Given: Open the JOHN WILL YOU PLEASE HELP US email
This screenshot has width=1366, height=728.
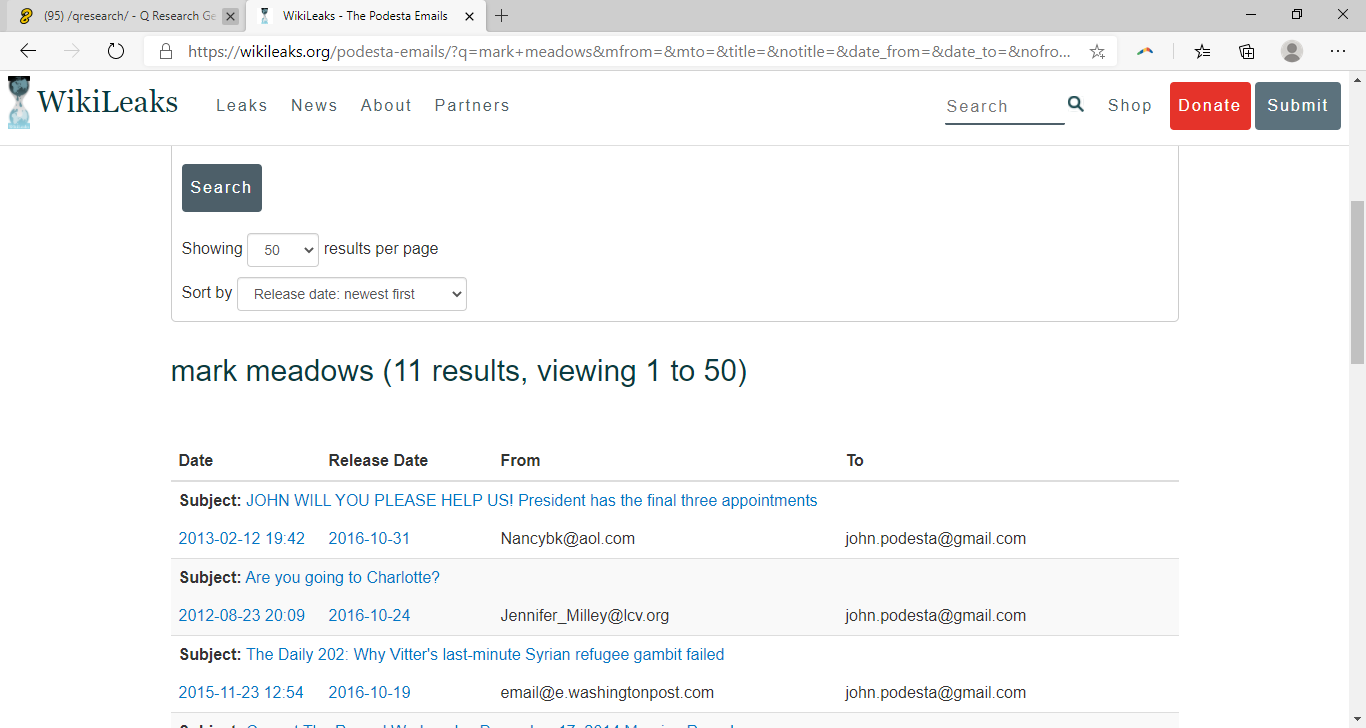Looking at the screenshot, I should pos(531,500).
